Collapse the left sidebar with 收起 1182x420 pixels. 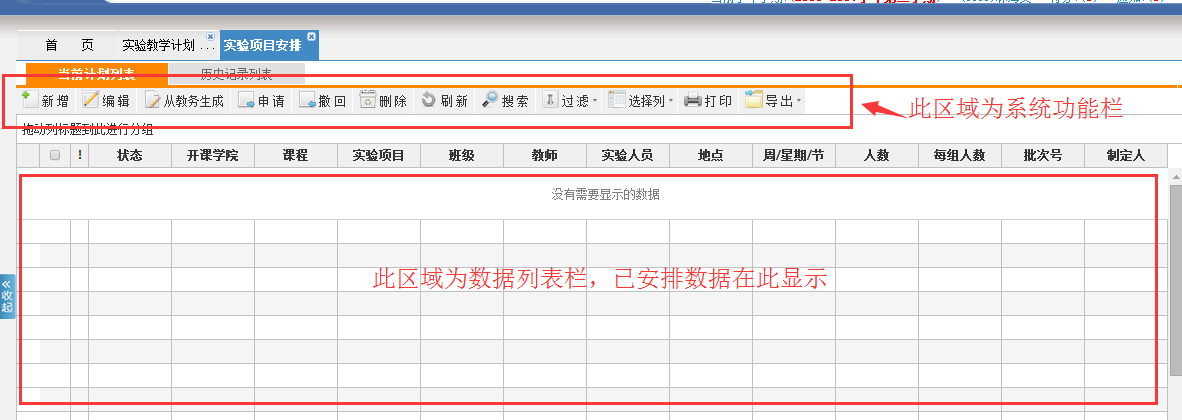point(7,295)
